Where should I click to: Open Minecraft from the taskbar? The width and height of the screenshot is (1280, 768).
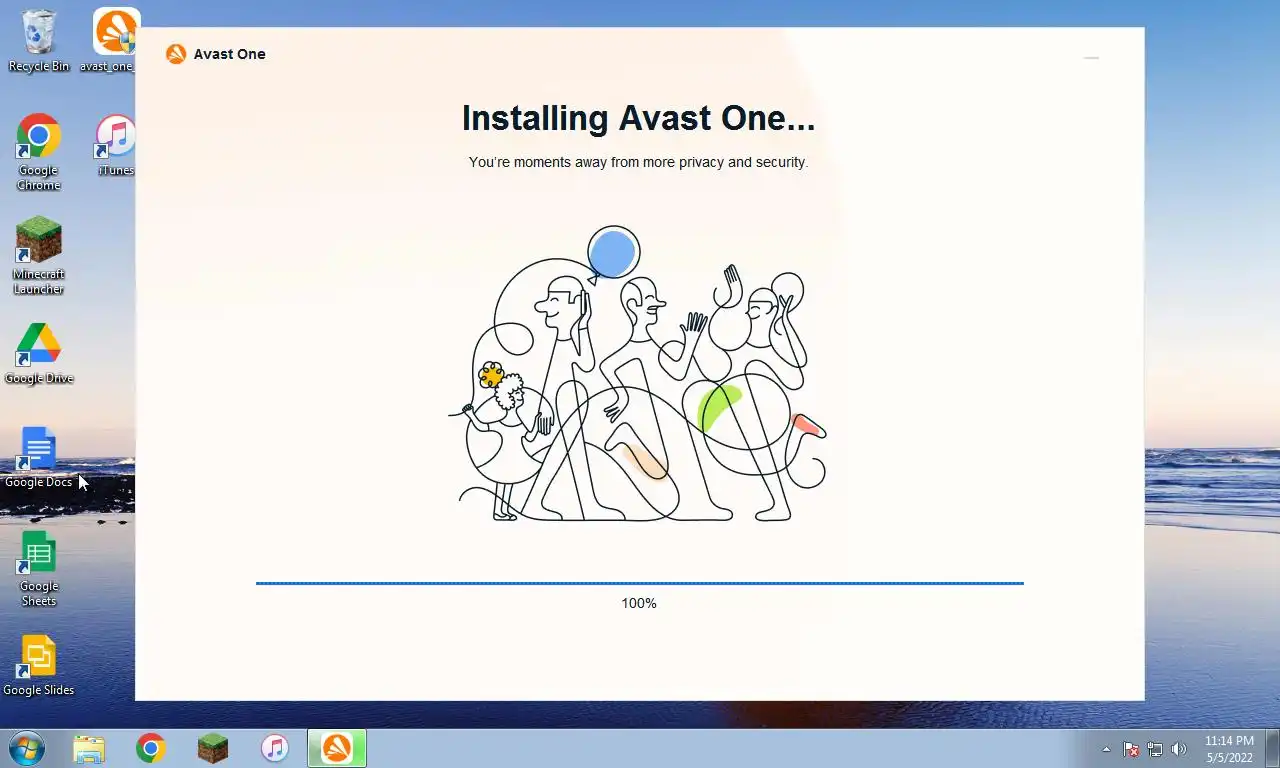click(x=213, y=748)
